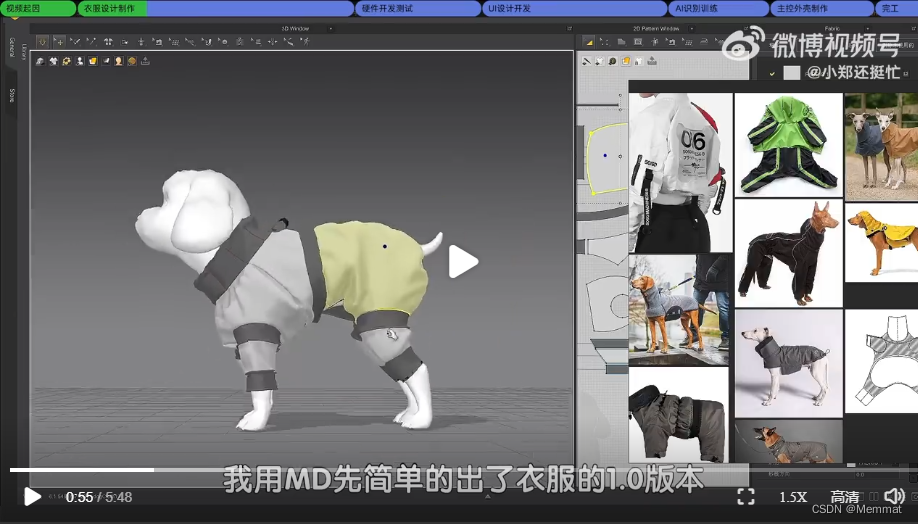Image resolution: width=918 pixels, height=524 pixels.
Task: Open the dark olive dog overalls image
Action: point(679,415)
